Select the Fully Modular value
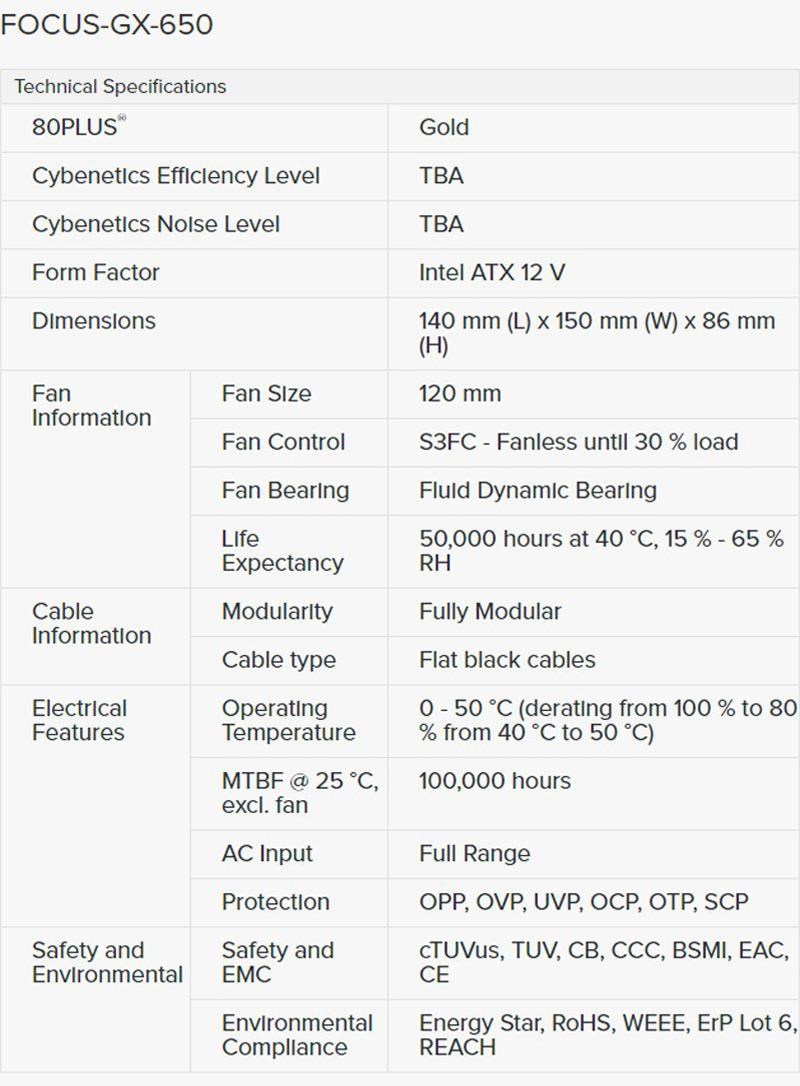The width and height of the screenshot is (800, 1086). coord(490,611)
